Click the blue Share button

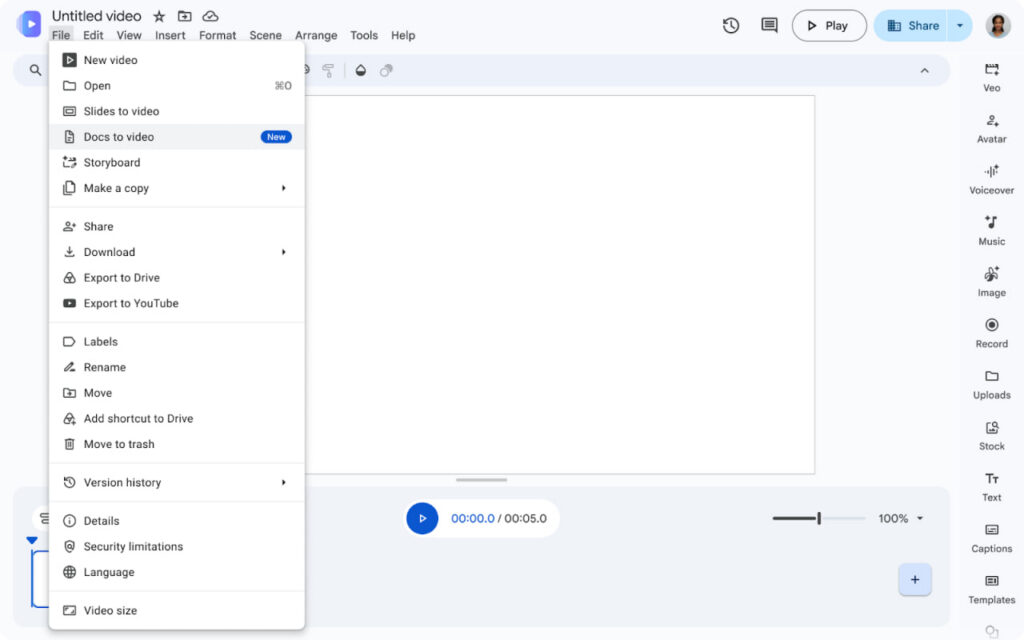coord(912,25)
